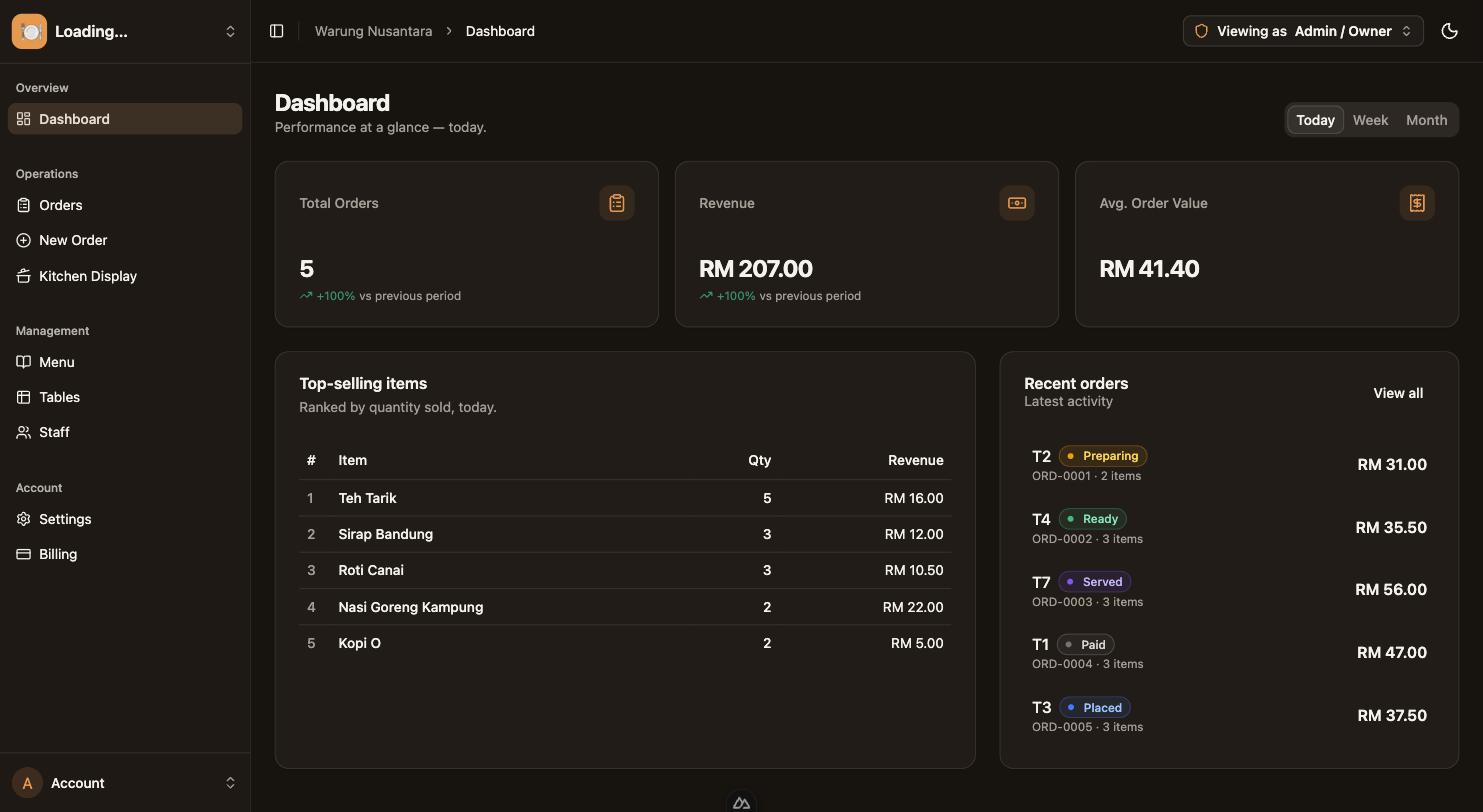Open Dashboard in the sidebar
The width and height of the screenshot is (1483, 812).
[125, 119]
